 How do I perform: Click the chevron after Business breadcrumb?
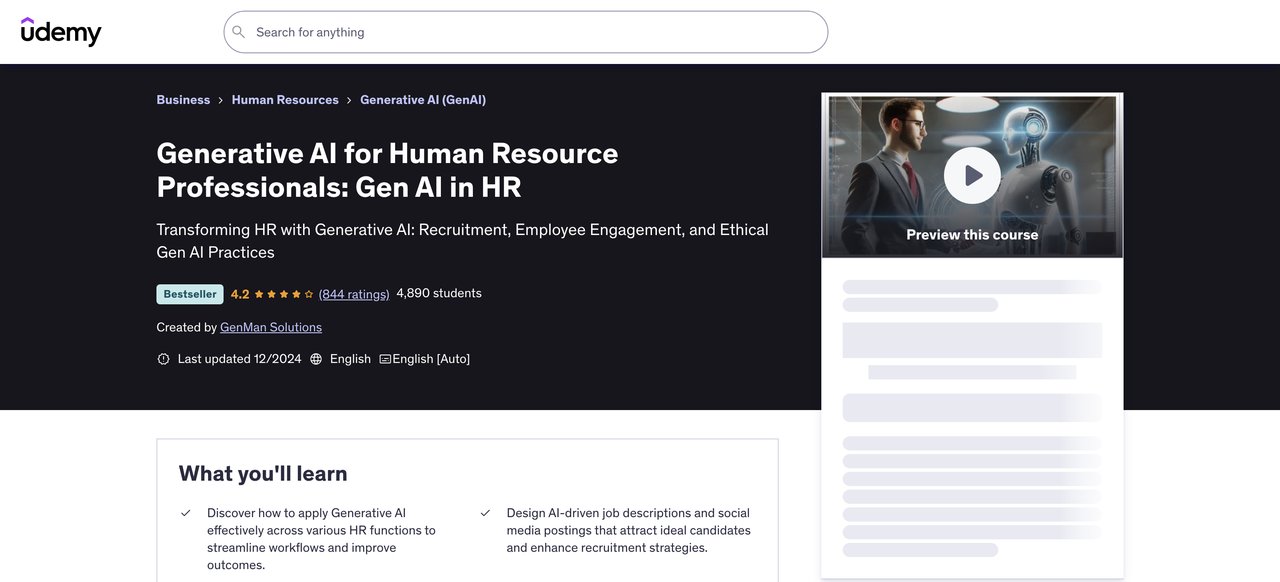tap(221, 100)
